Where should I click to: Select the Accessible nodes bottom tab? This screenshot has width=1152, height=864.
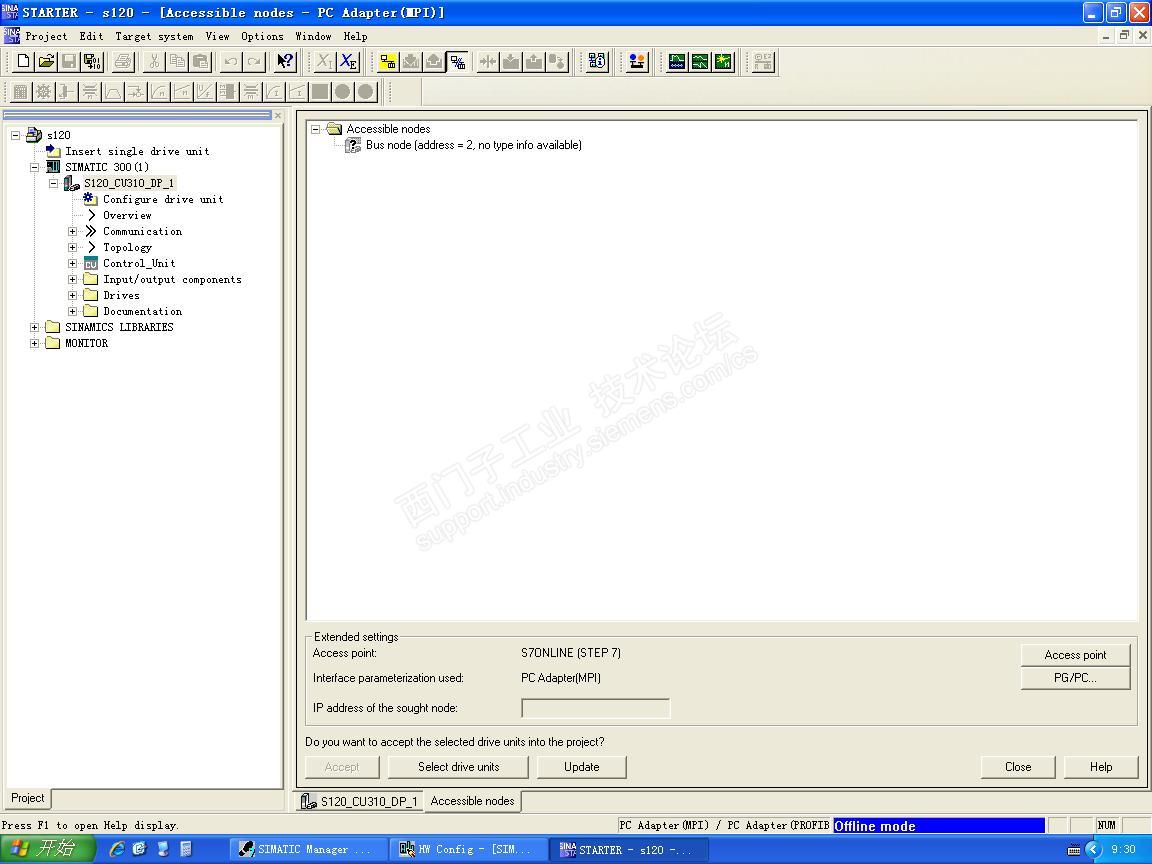coord(472,801)
